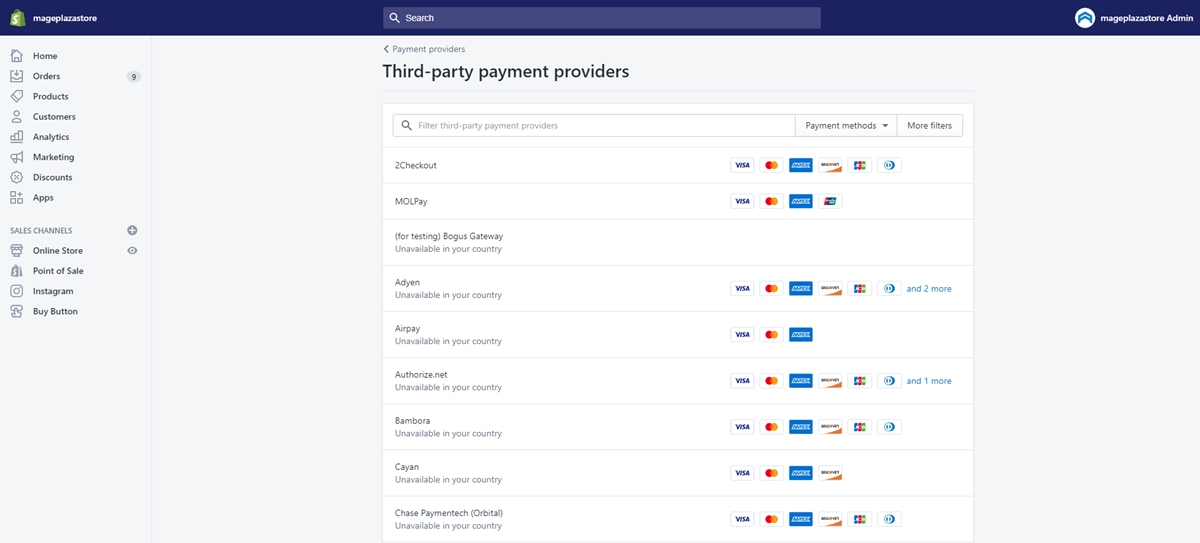Select the (for testing) Bogus Gateway row

[678, 242]
